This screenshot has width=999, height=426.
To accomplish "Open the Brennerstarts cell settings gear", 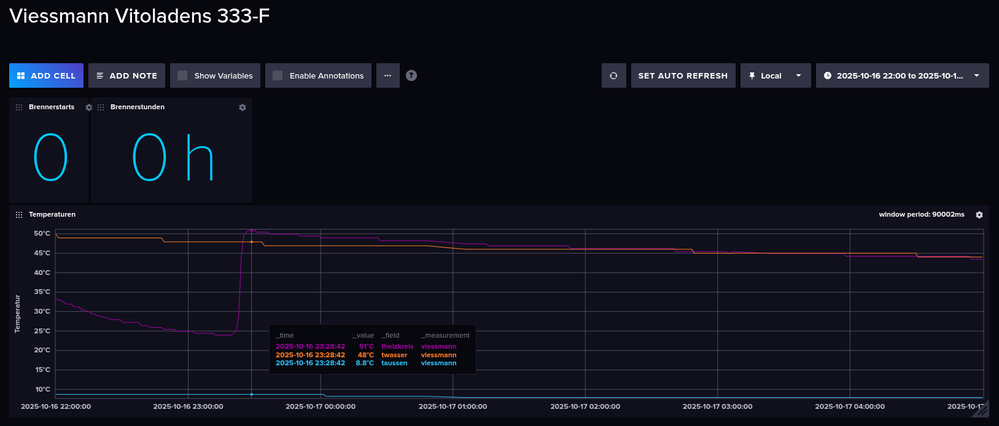I will (89, 107).
